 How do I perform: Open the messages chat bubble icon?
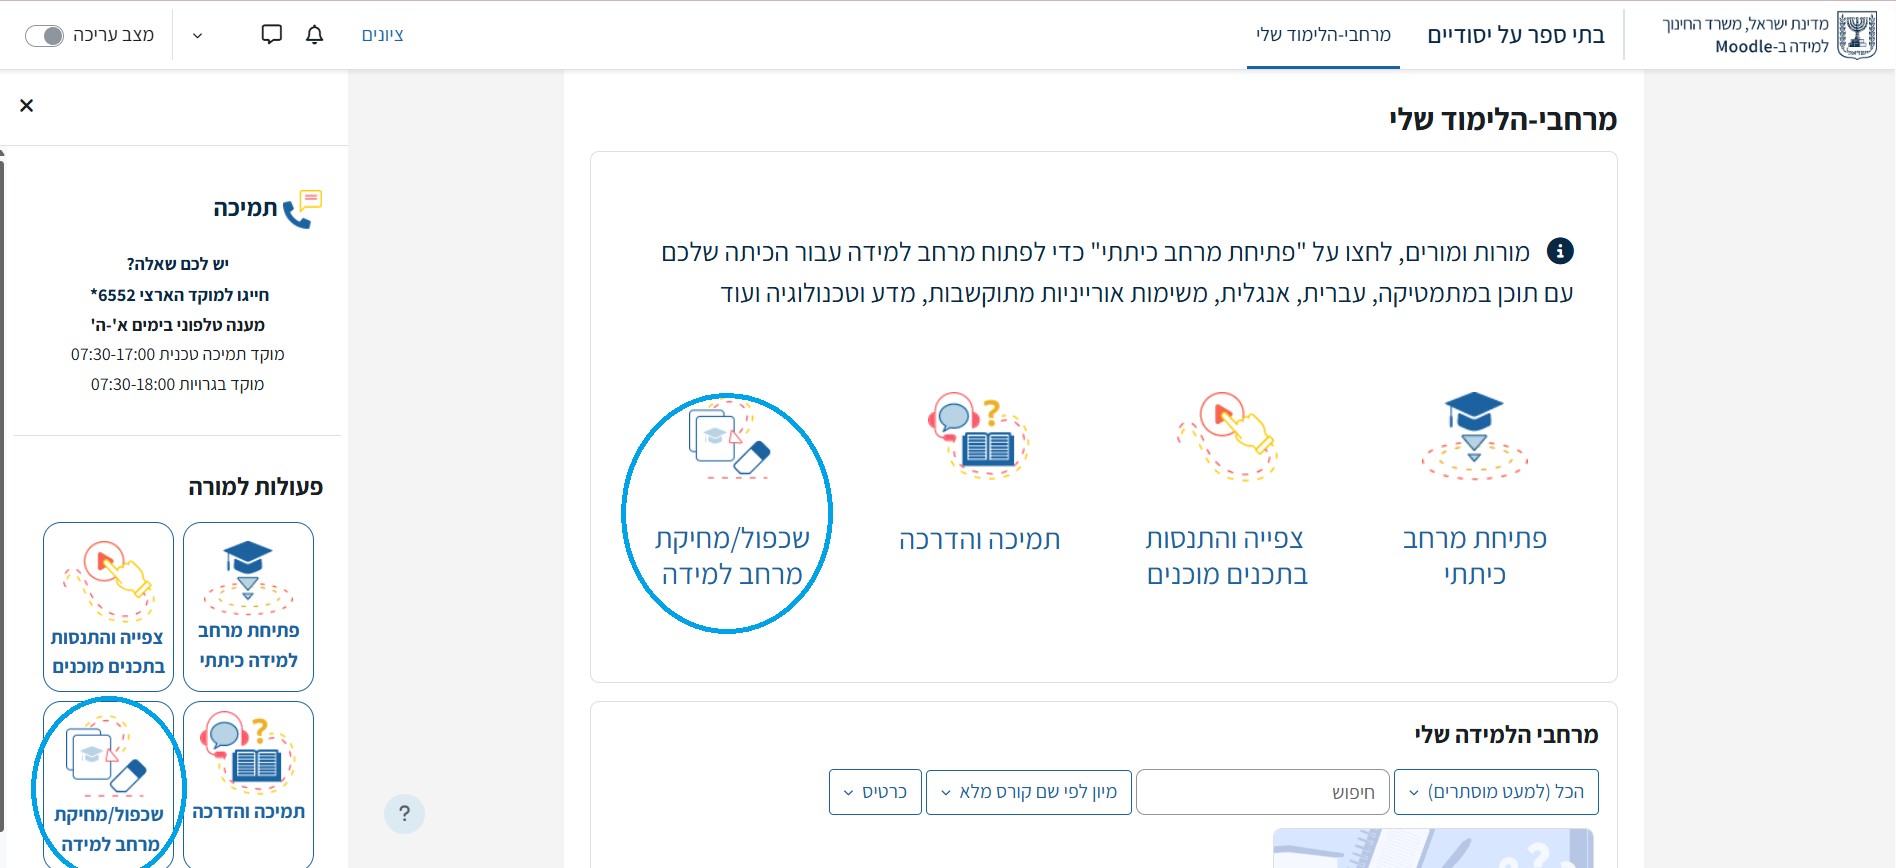271,35
